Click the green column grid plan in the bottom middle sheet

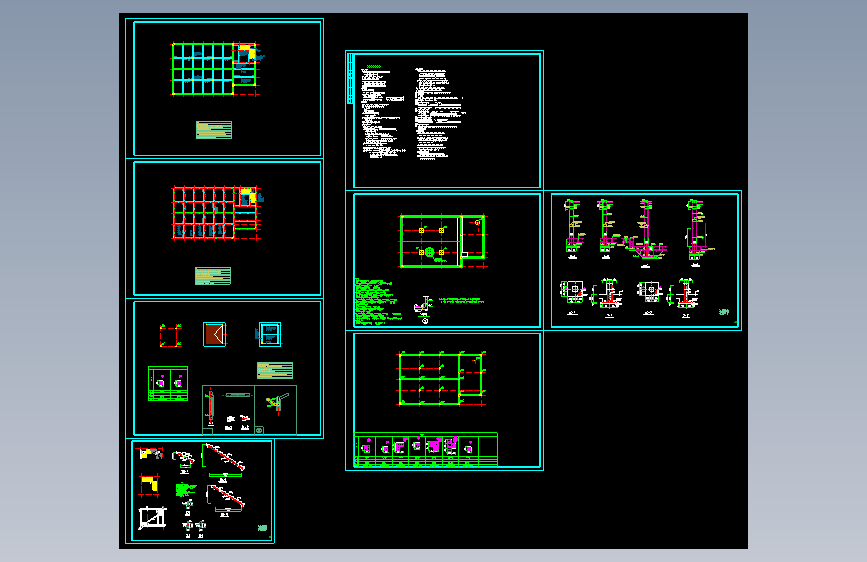pyautogui.click(x=442, y=379)
